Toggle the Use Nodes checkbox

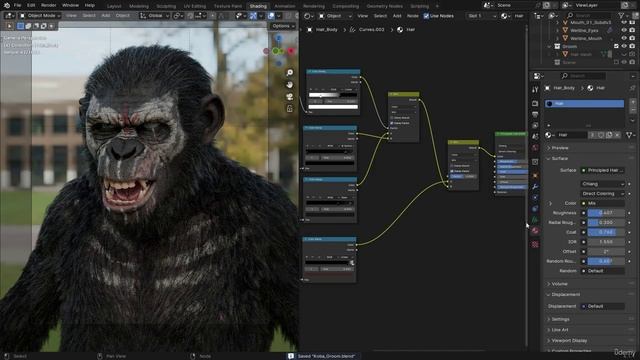(426, 16)
